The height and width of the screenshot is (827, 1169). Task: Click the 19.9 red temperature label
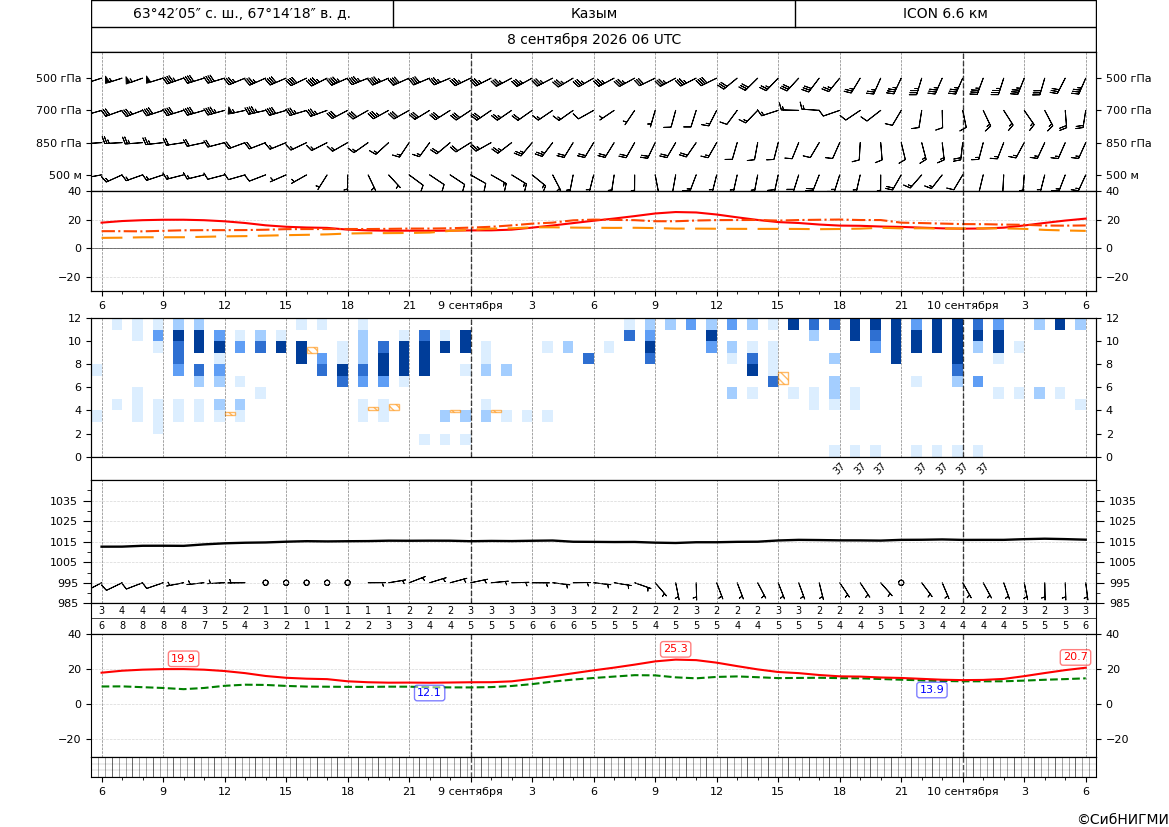click(x=183, y=658)
